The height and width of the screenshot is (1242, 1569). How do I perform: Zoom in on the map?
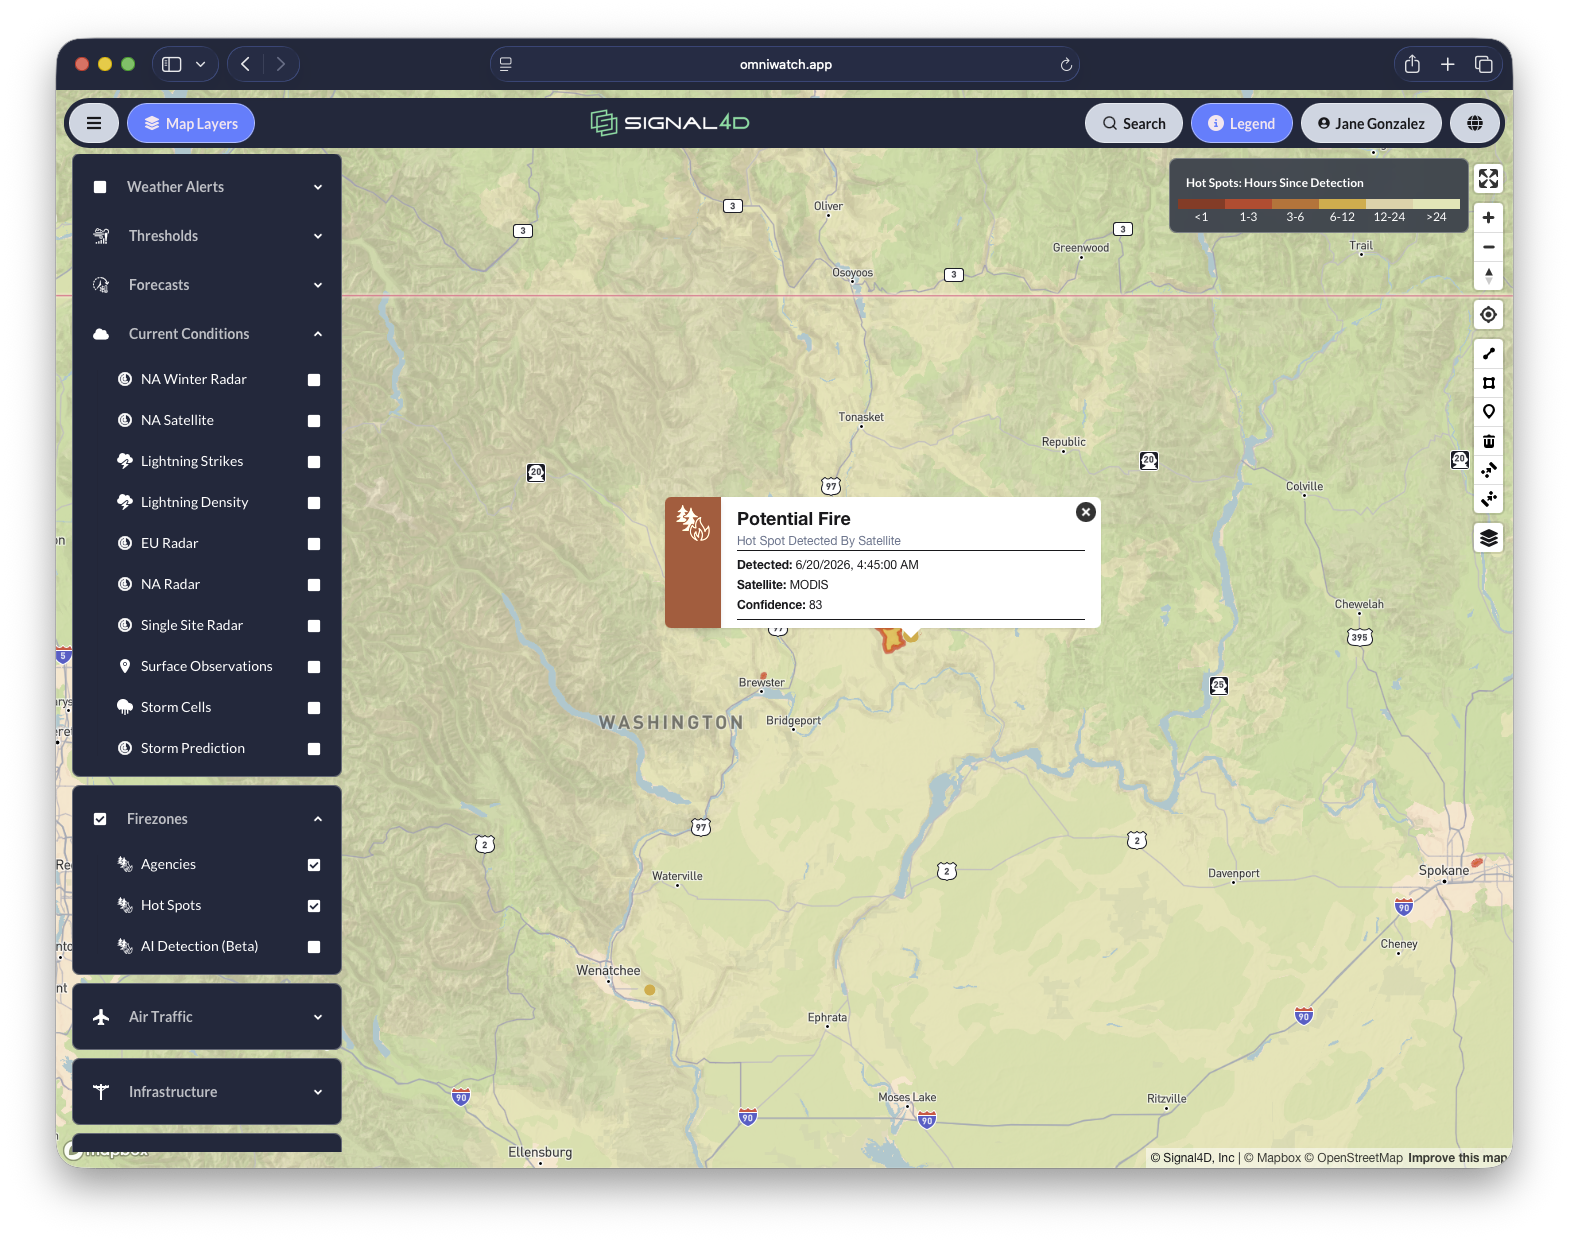(x=1489, y=217)
